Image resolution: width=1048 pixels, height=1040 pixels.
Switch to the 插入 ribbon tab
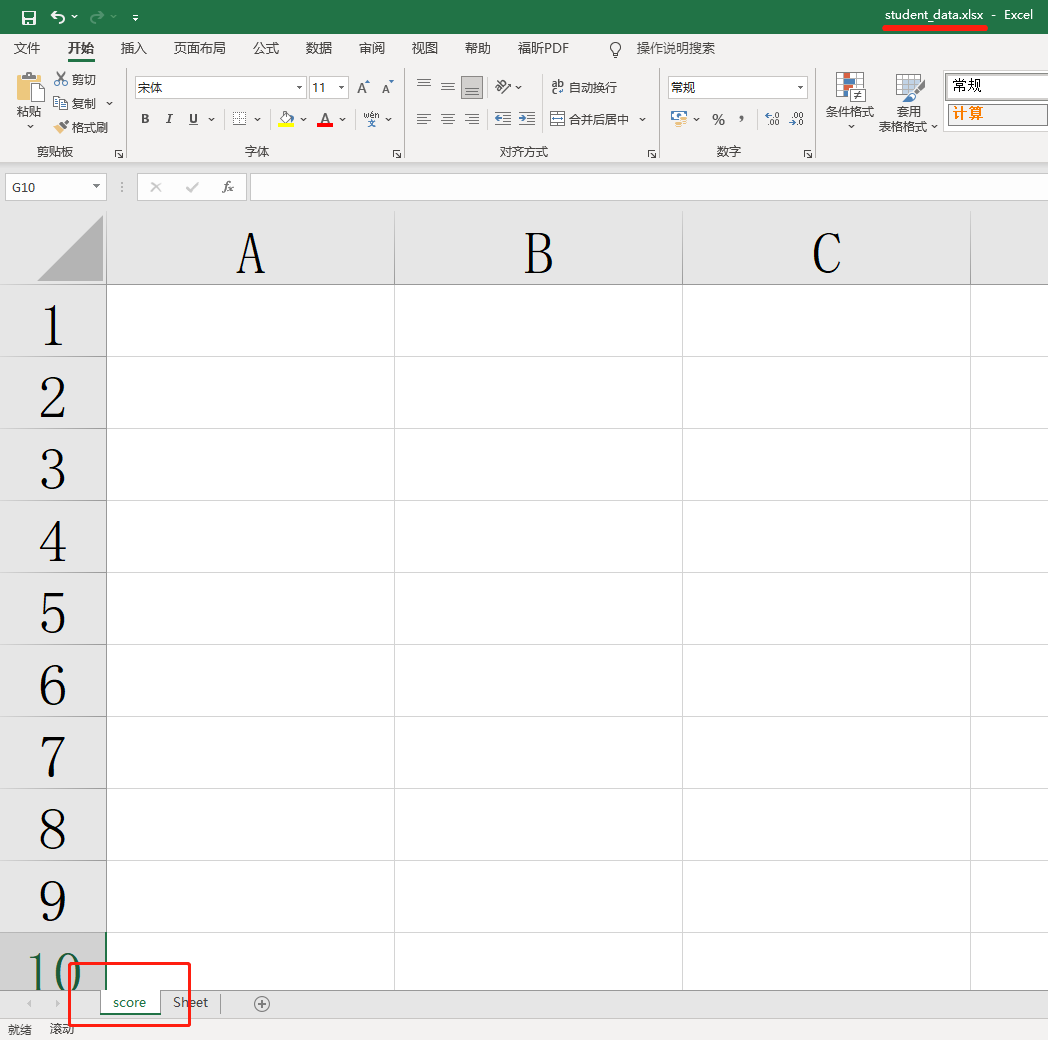pyautogui.click(x=133, y=48)
